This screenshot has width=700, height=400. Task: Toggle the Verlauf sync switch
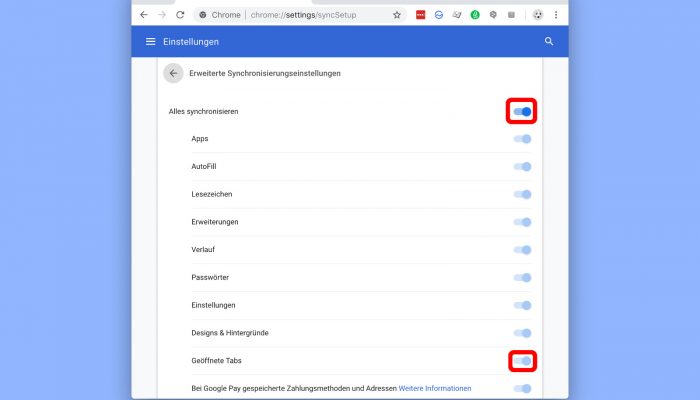point(522,250)
